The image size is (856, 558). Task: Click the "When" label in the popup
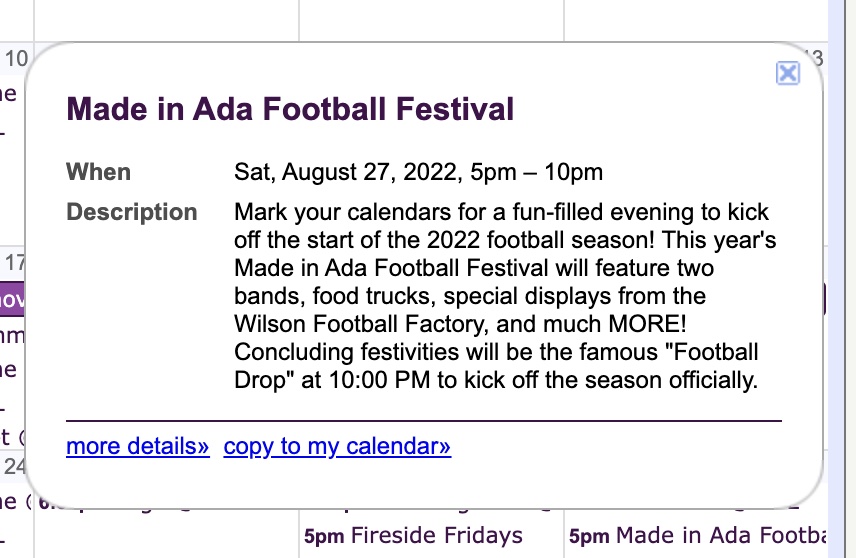[x=98, y=172]
